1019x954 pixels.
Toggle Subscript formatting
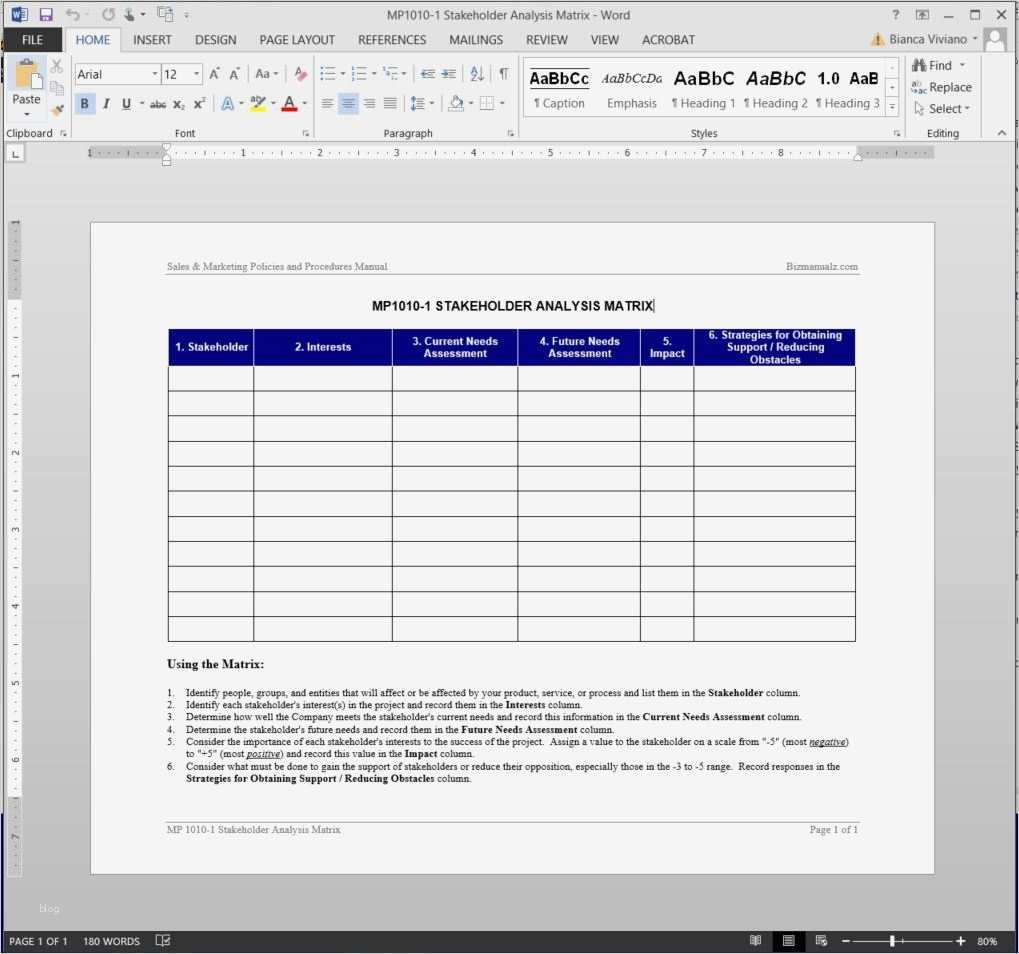(179, 104)
